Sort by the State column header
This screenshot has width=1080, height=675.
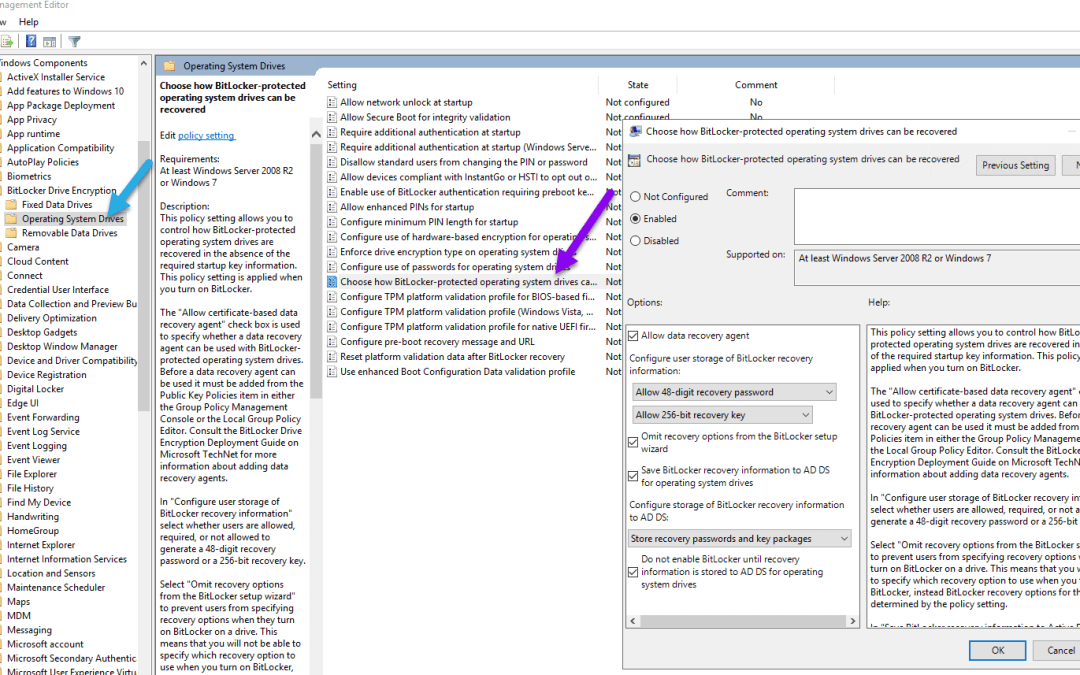tap(638, 85)
